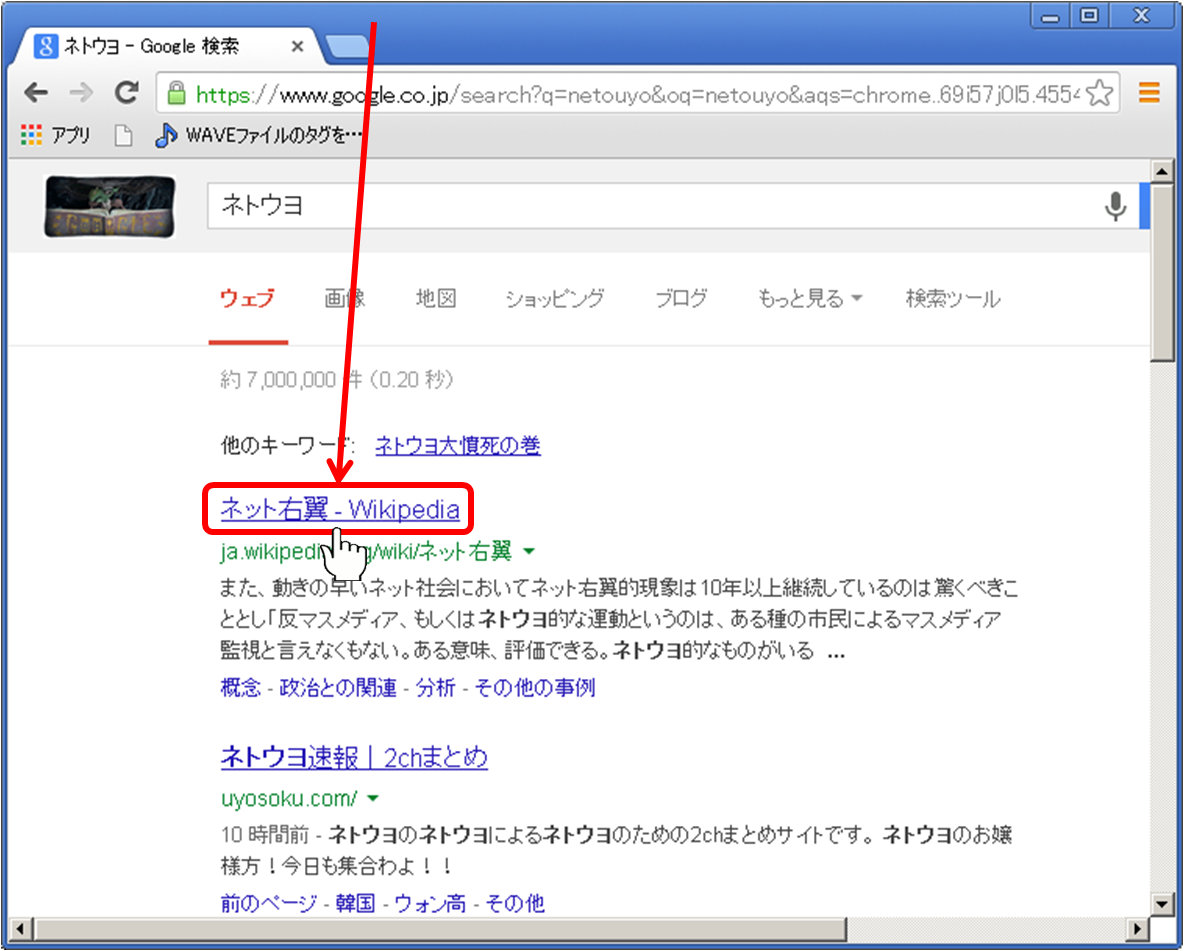Open the ネット右翼 - Wikipedia result
1184x951 pixels.
[x=339, y=510]
